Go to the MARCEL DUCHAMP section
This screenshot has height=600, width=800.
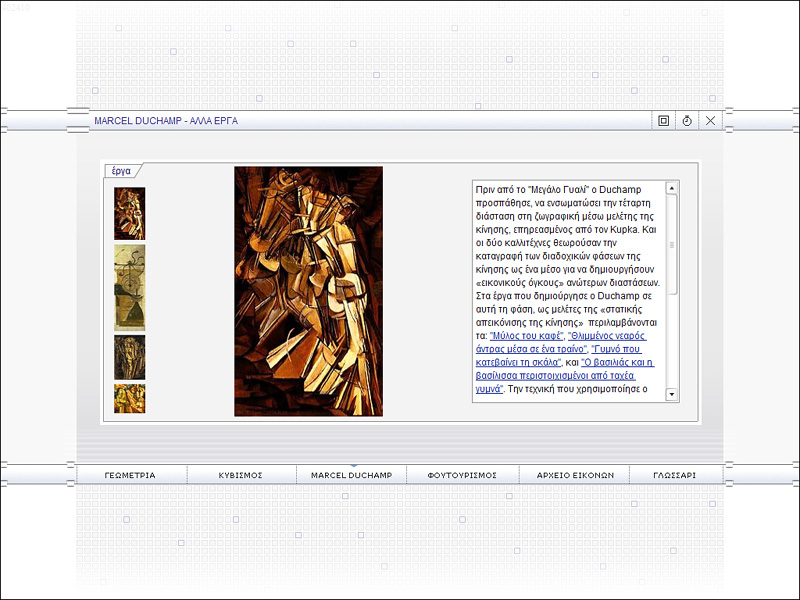tap(352, 475)
